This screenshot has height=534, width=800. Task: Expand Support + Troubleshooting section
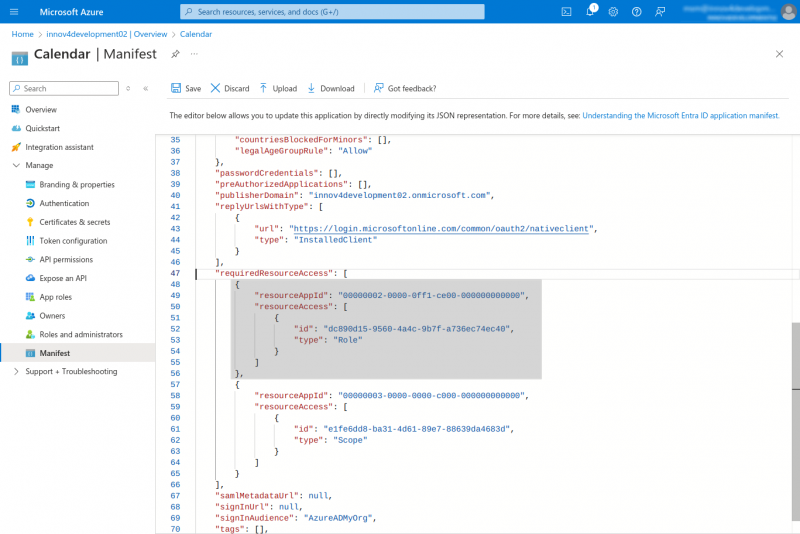(16, 371)
